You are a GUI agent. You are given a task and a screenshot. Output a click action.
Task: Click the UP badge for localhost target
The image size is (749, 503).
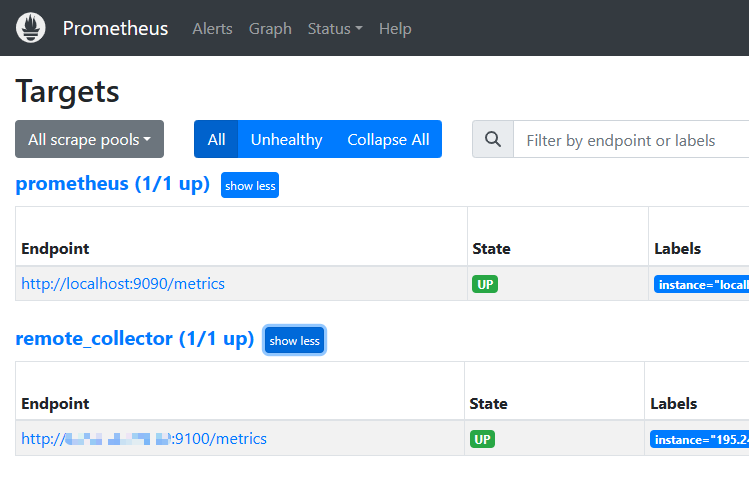[485, 284]
